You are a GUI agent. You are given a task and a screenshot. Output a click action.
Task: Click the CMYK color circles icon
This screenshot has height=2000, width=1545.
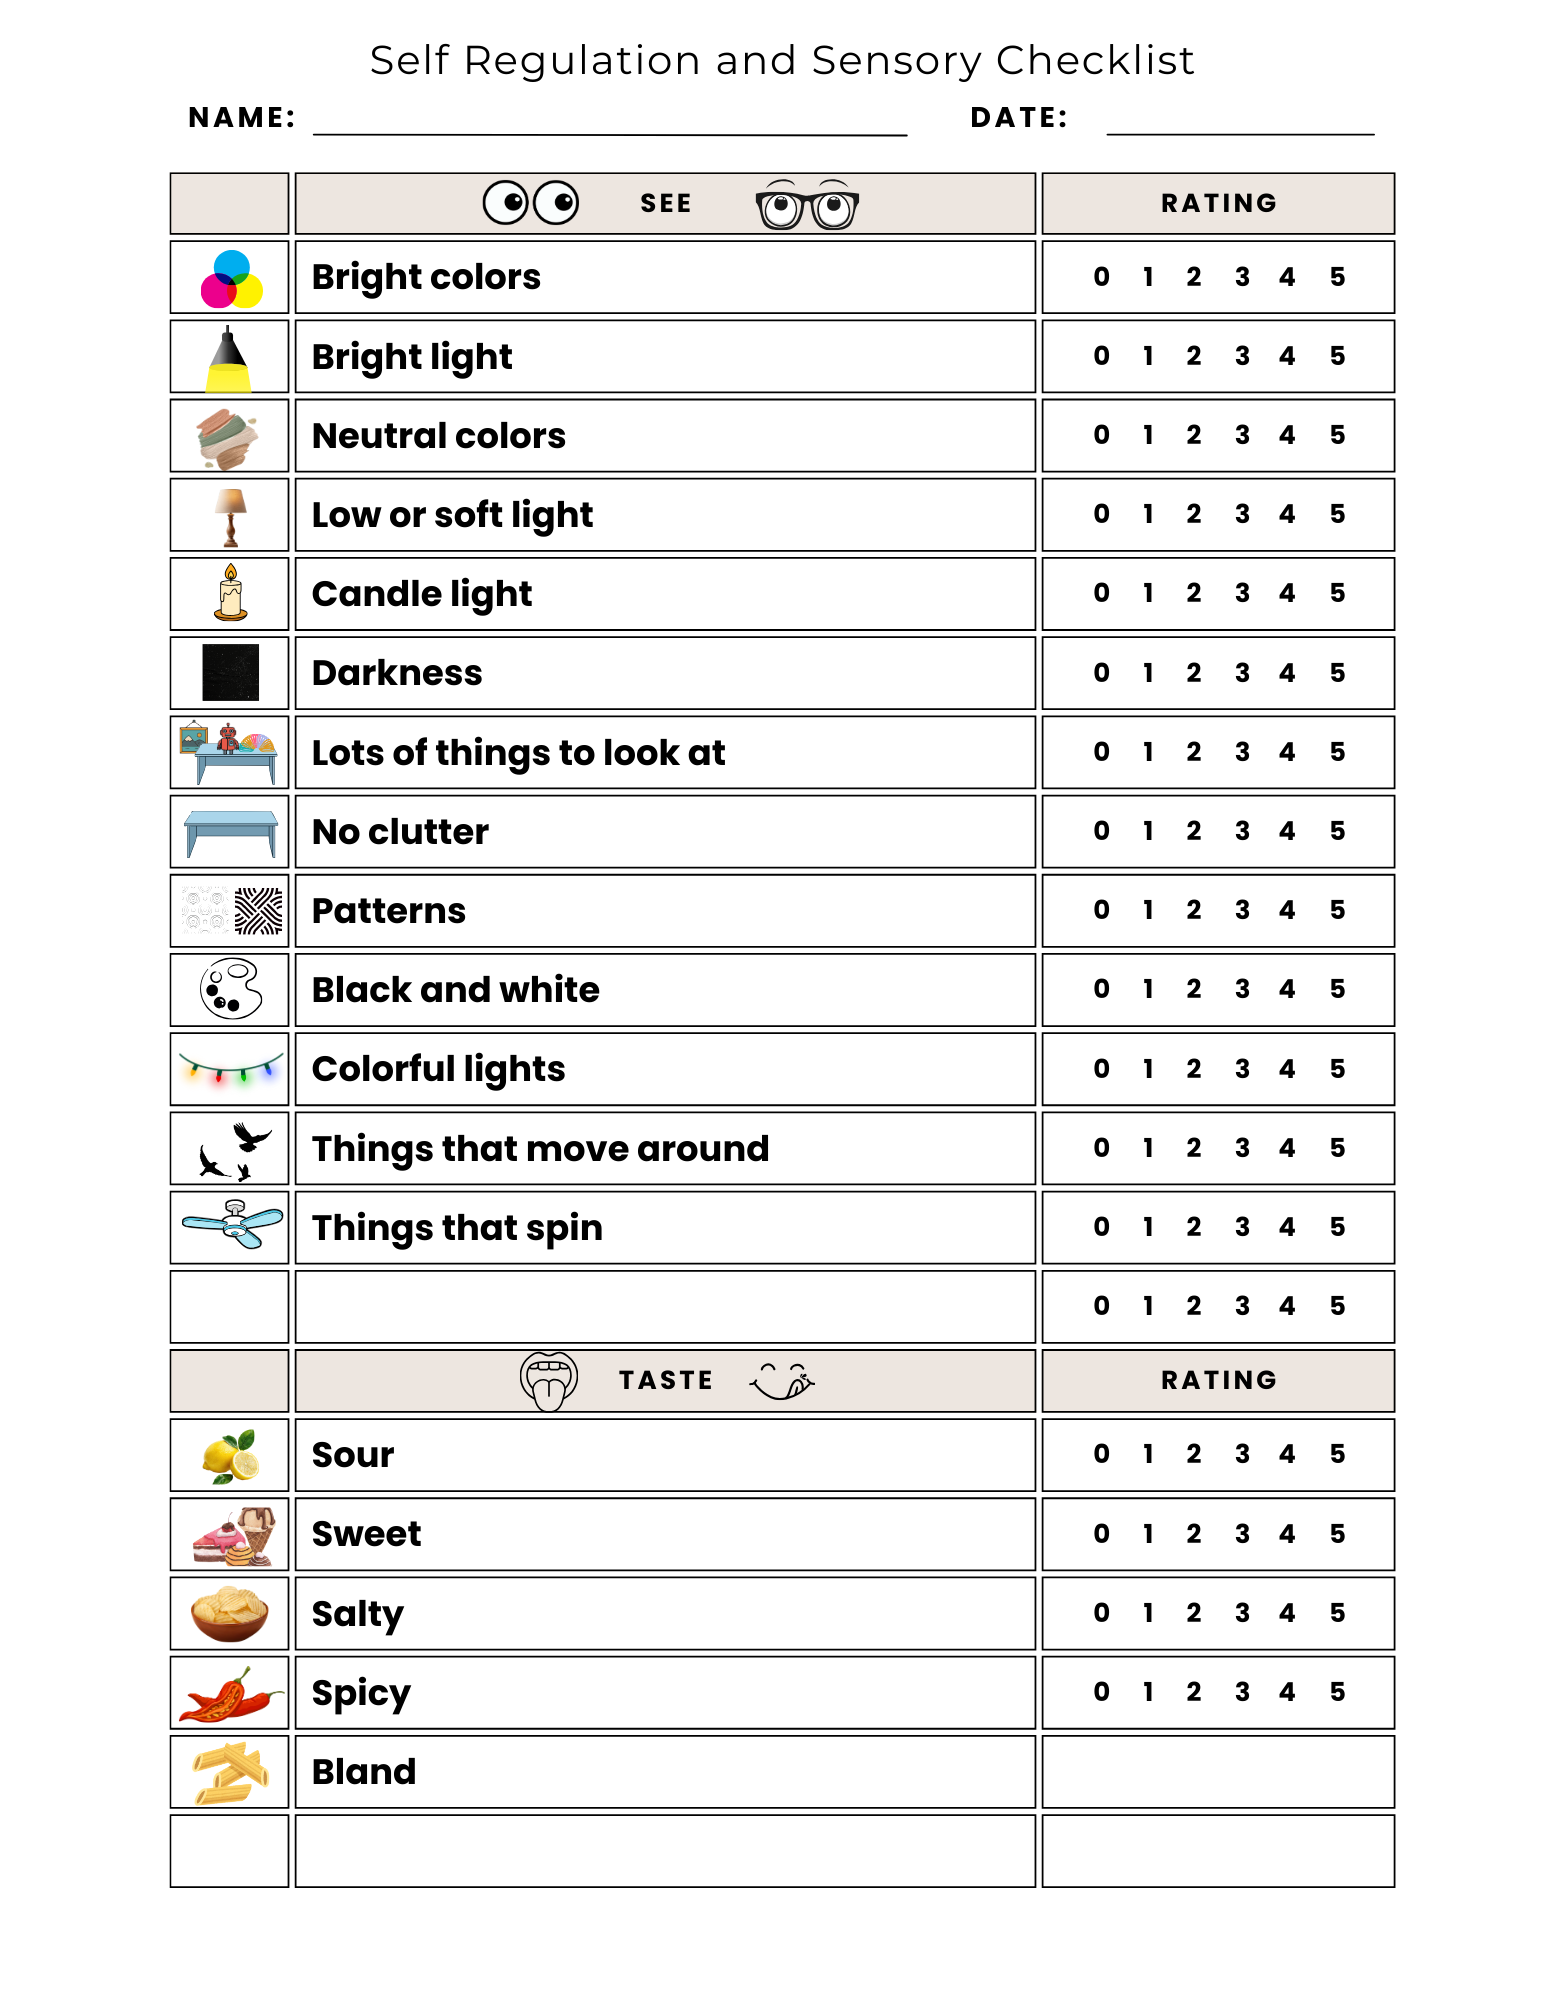(231, 278)
